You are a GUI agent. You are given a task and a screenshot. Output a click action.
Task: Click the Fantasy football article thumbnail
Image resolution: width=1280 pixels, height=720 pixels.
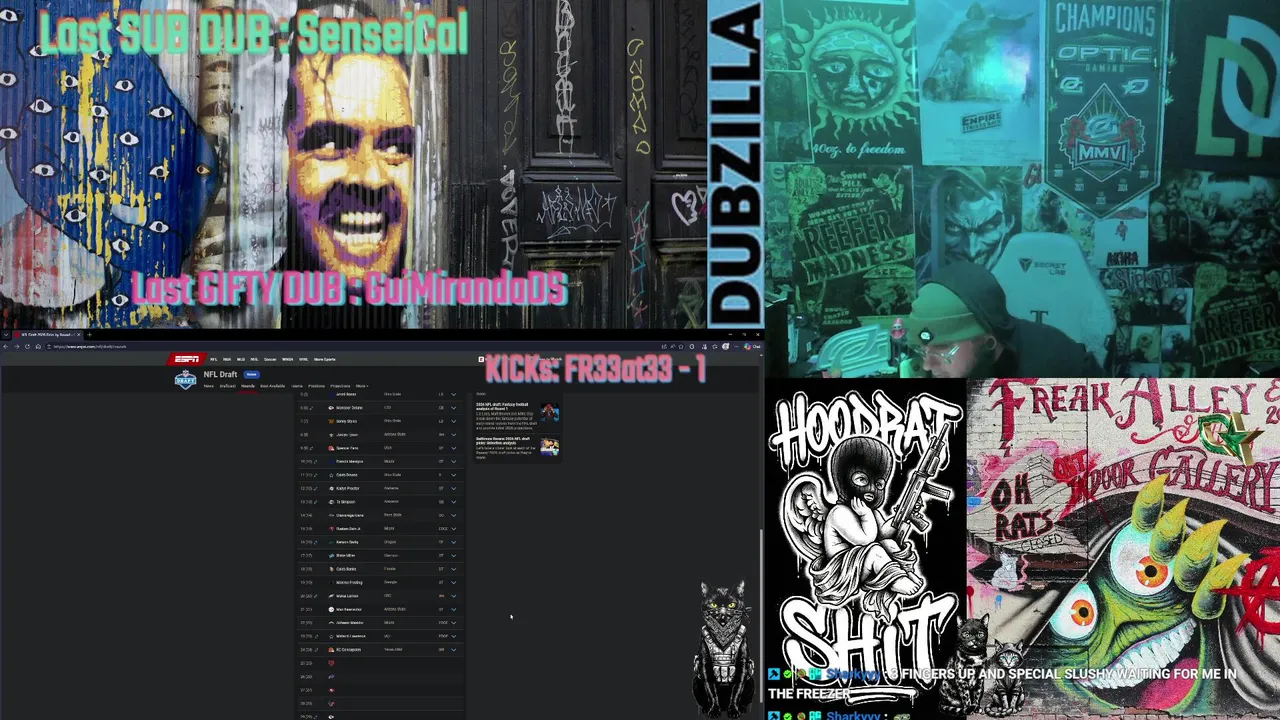click(549, 413)
